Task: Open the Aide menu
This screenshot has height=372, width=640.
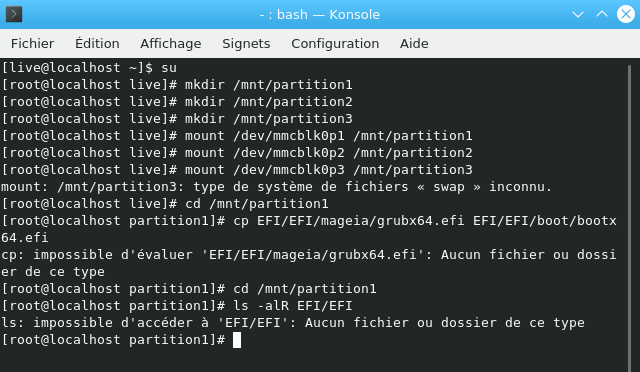Action: pos(414,43)
